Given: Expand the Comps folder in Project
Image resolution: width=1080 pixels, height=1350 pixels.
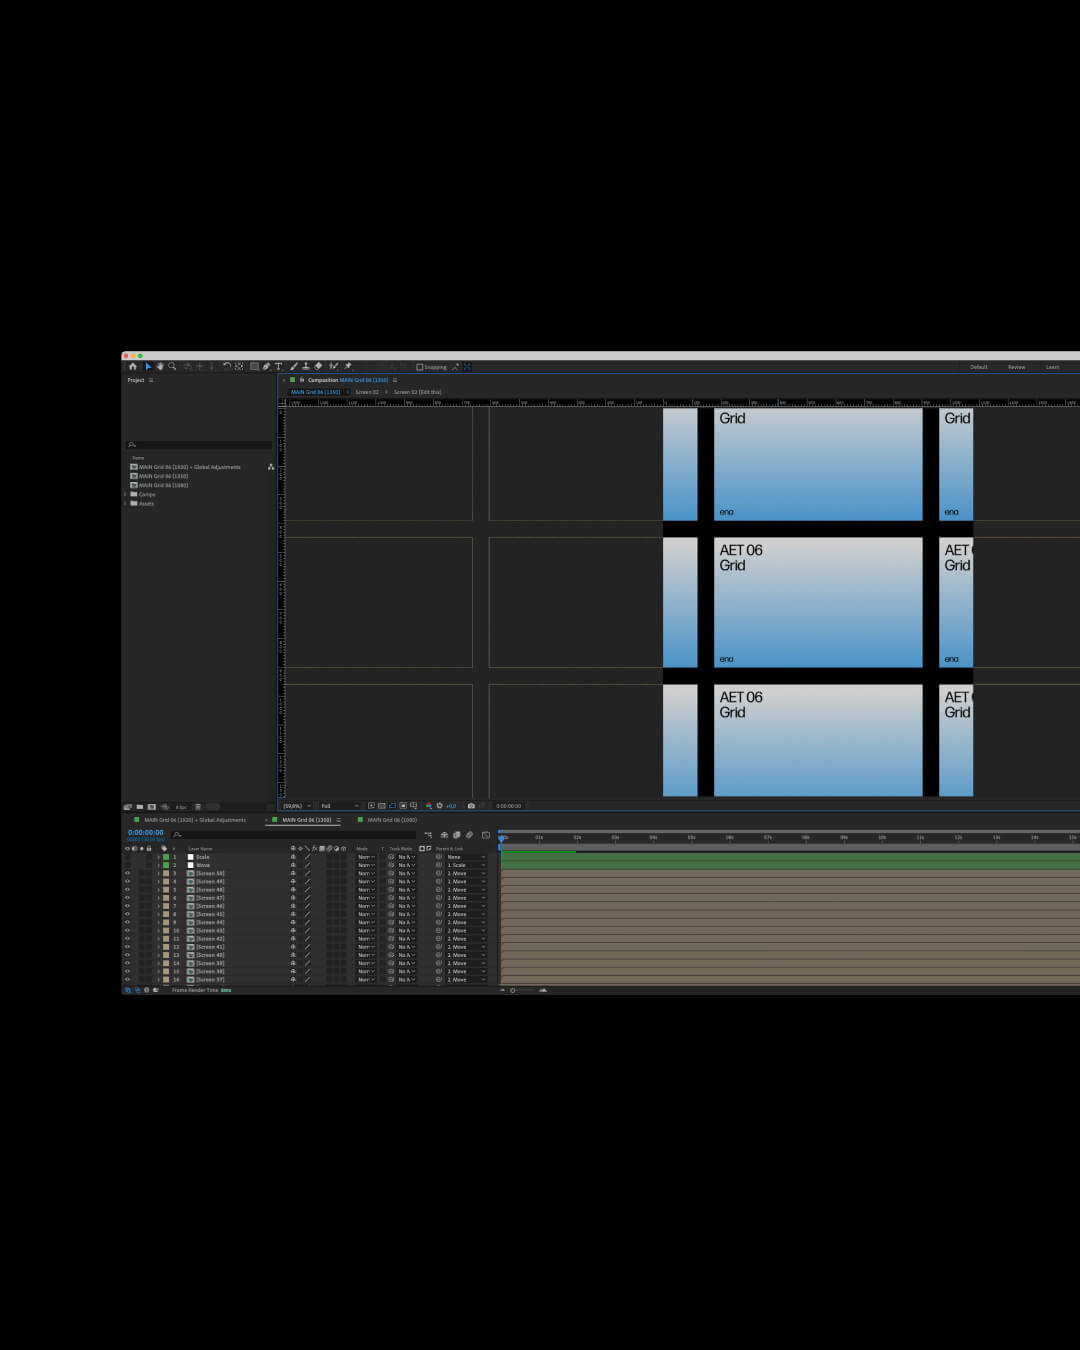Looking at the screenshot, I should 125,494.
